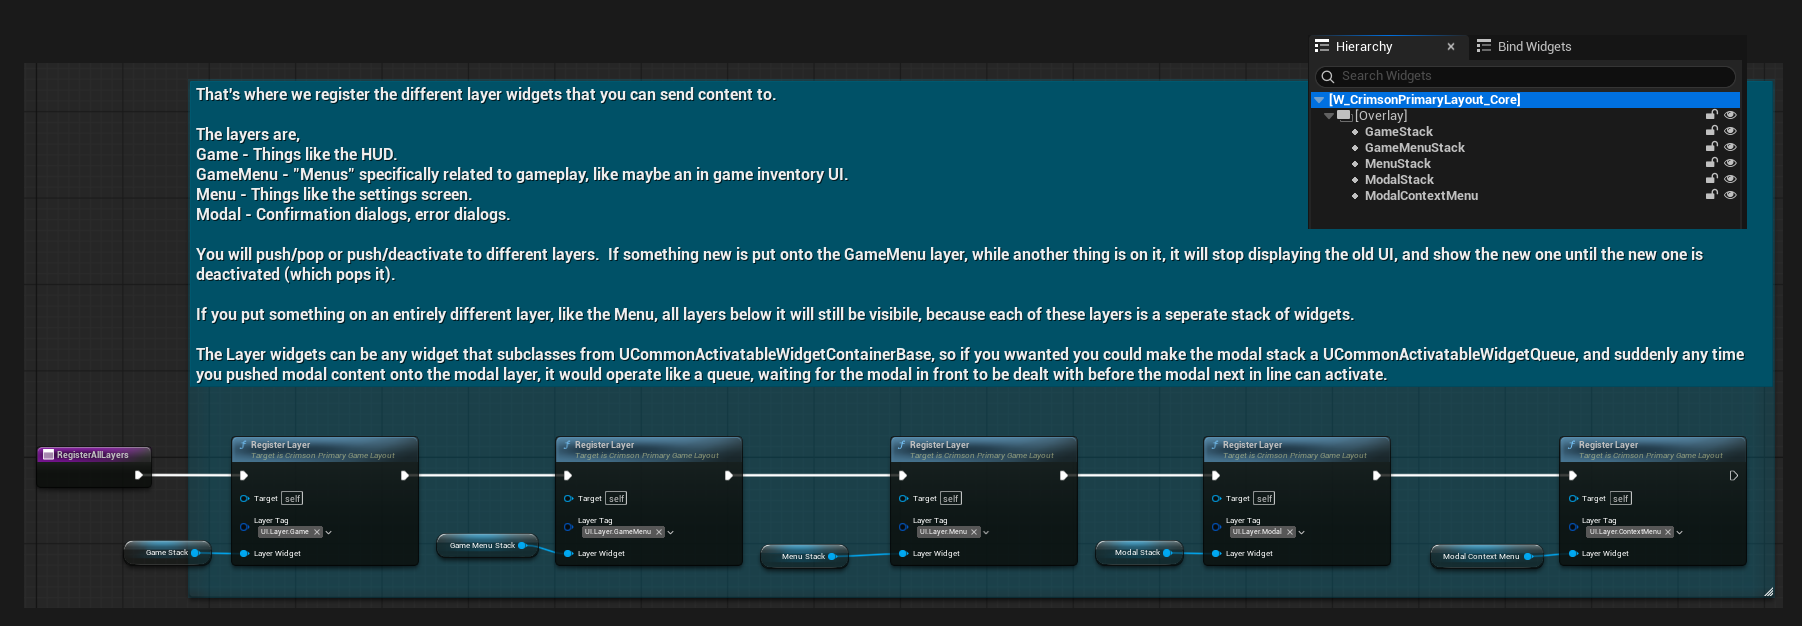Open Layer Tag dropdown for UI.Layer.ContextMenu
The image size is (1802, 626).
[1679, 532]
